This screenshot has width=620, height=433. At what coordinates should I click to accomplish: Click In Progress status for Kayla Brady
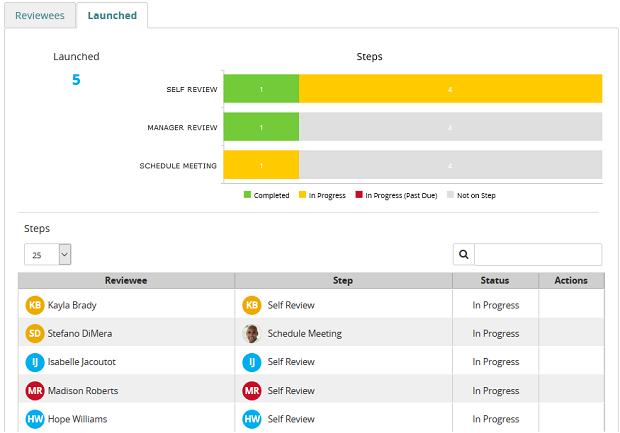[496, 305]
